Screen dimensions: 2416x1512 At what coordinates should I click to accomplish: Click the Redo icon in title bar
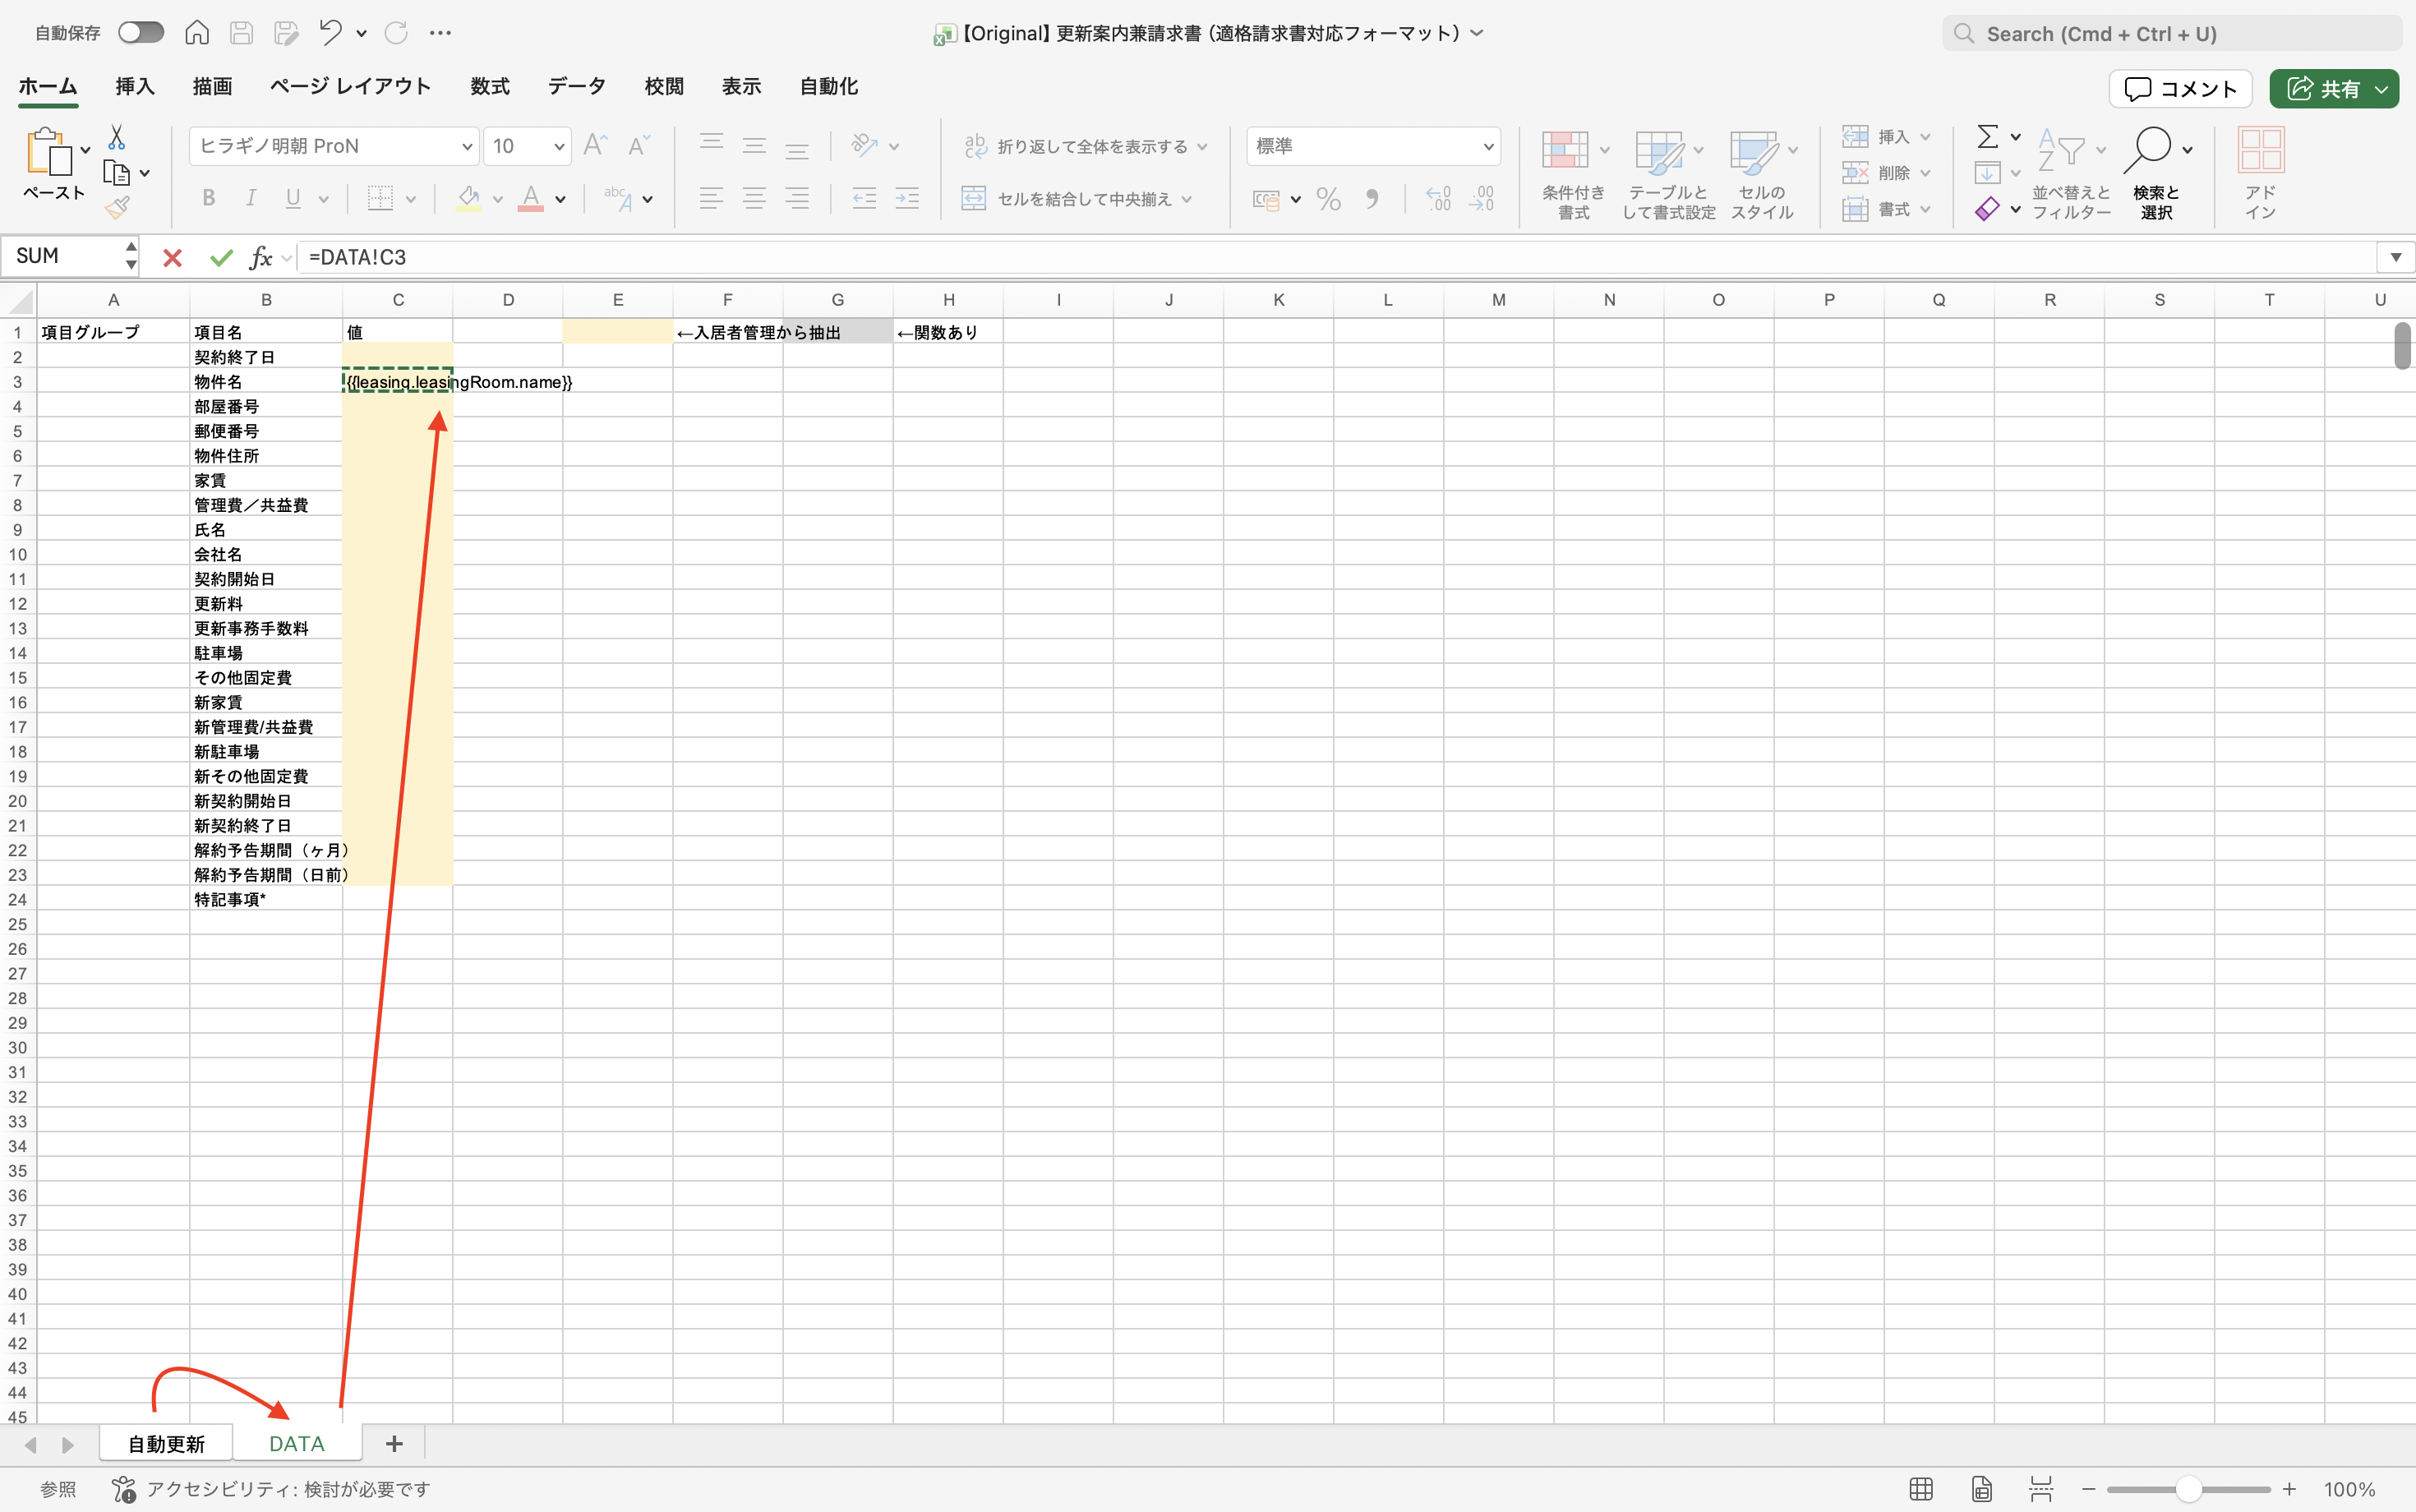(x=396, y=33)
